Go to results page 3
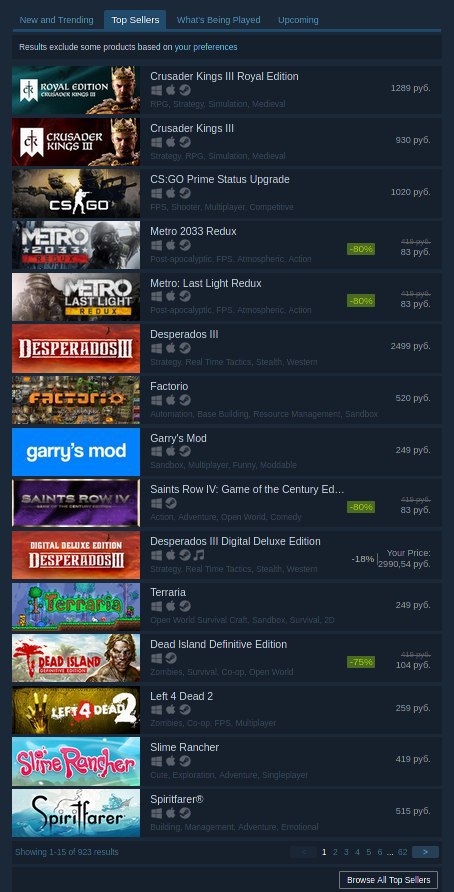The width and height of the screenshot is (454, 892). tap(346, 852)
